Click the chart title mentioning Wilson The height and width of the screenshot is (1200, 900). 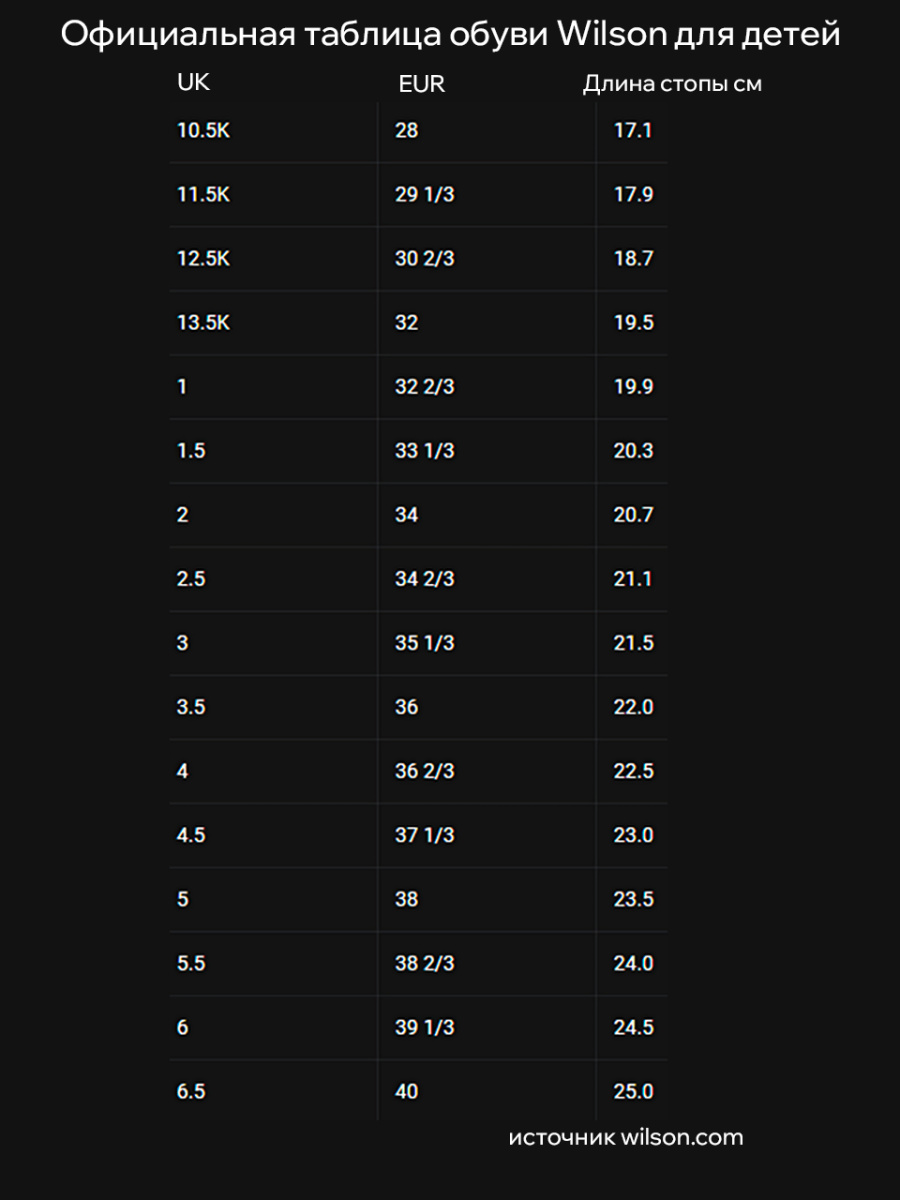point(450,35)
